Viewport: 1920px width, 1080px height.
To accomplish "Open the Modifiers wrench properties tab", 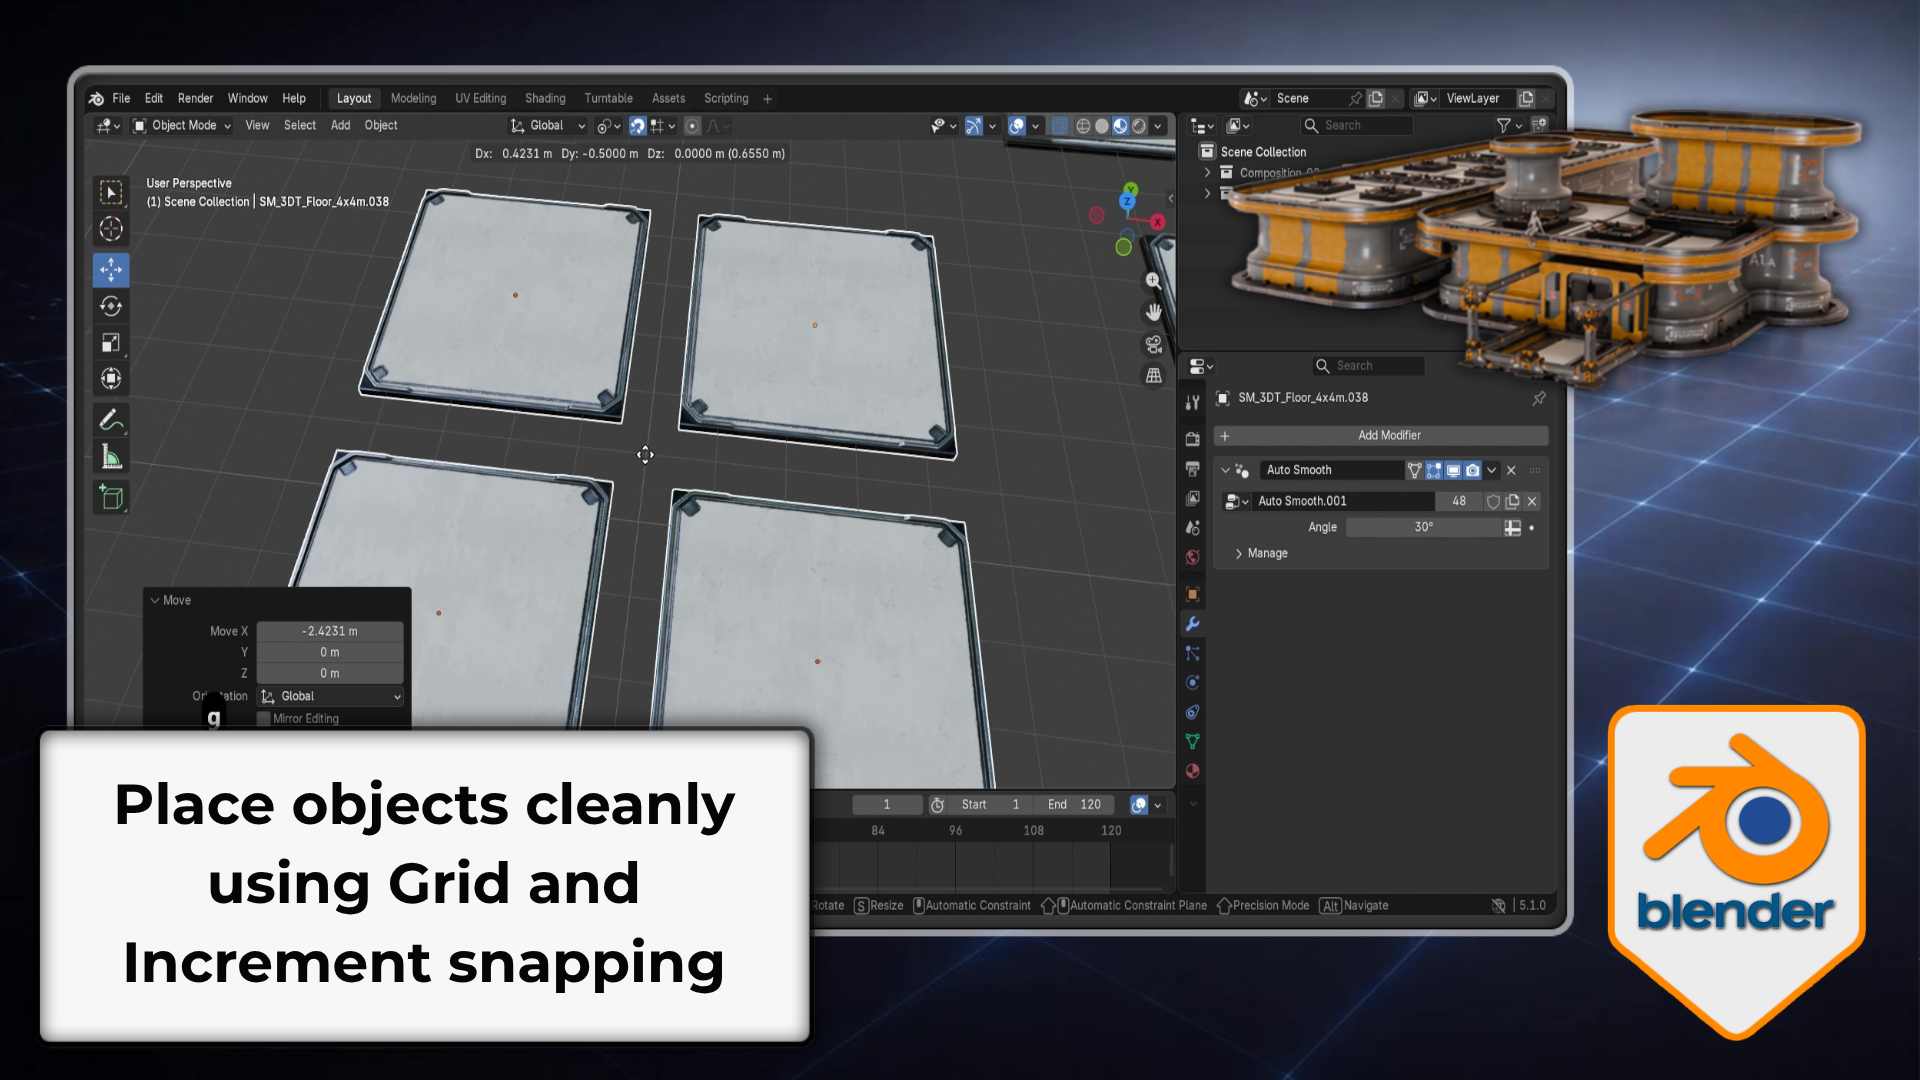I will point(1192,624).
